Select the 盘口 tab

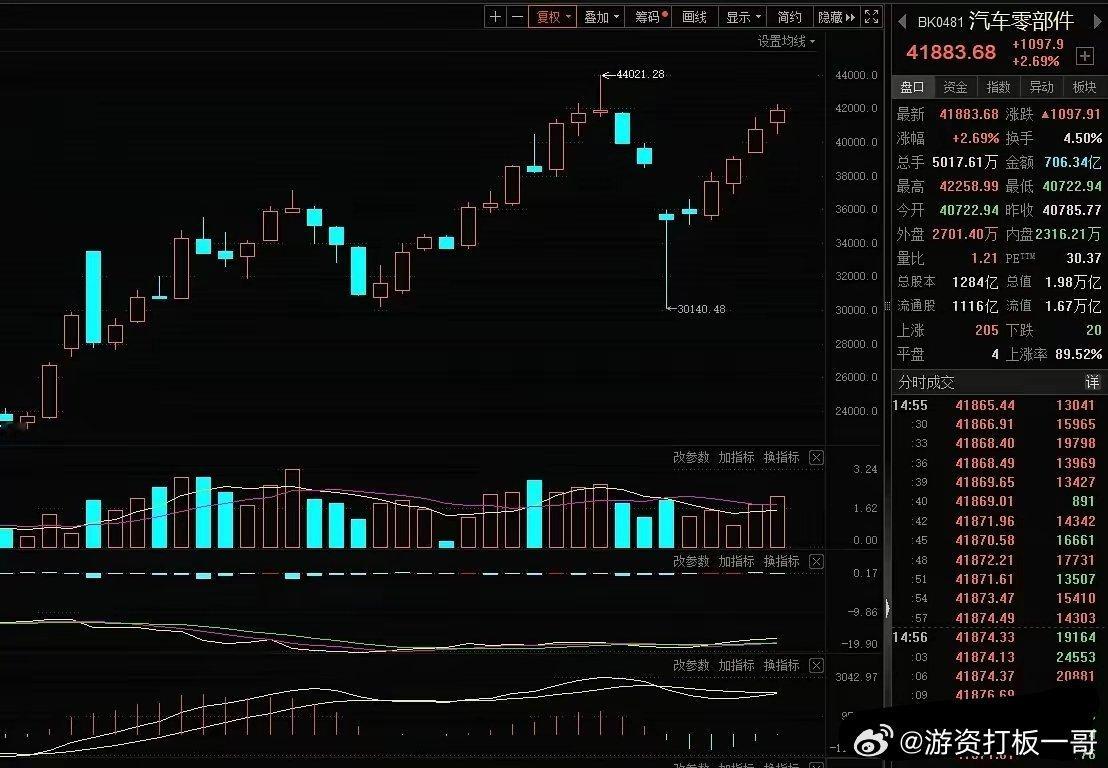coord(912,87)
